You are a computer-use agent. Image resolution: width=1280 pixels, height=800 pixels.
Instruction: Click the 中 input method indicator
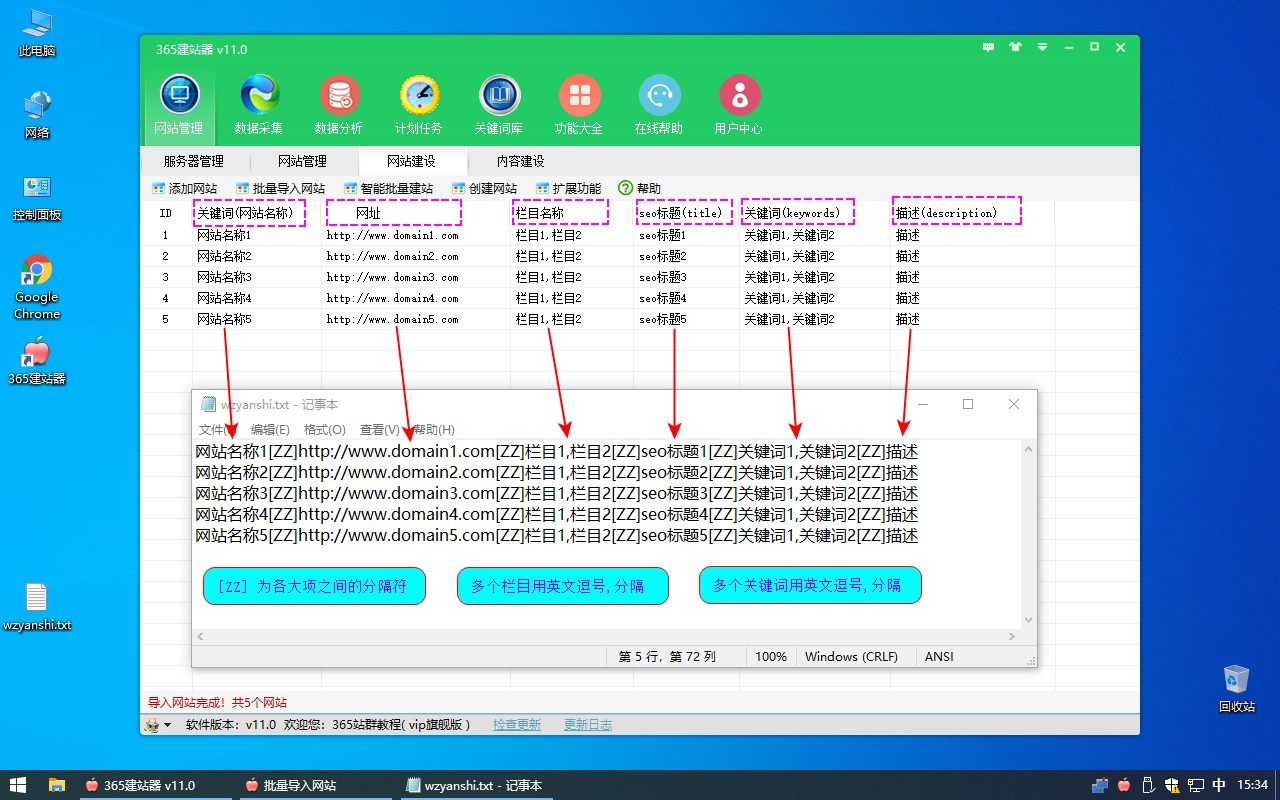click(1219, 785)
